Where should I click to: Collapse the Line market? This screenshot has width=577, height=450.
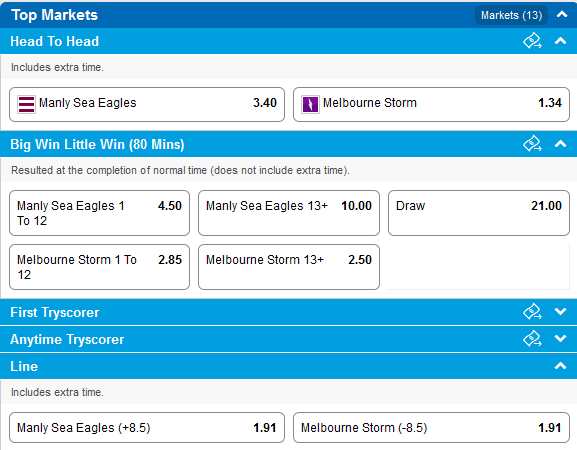click(x=560, y=366)
